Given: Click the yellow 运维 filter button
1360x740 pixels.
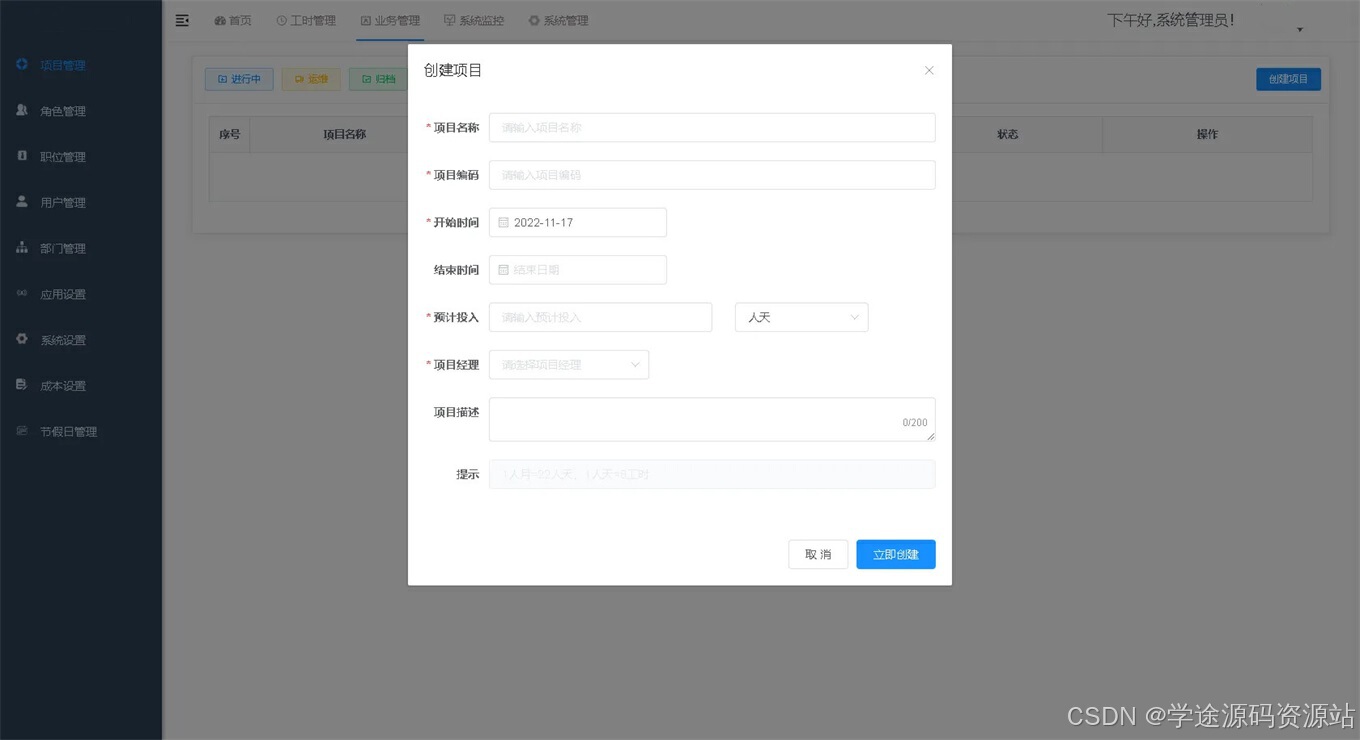Looking at the screenshot, I should tap(311, 79).
